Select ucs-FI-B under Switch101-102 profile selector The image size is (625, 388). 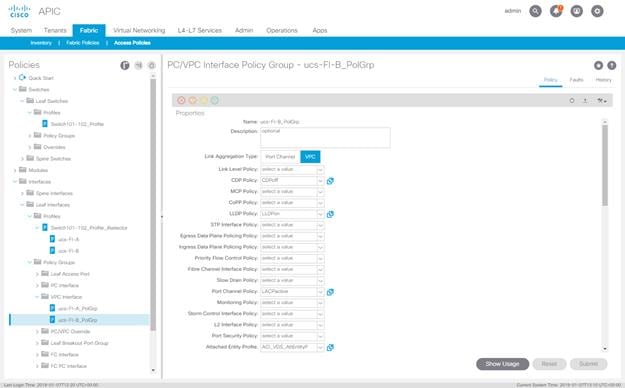click(69, 251)
